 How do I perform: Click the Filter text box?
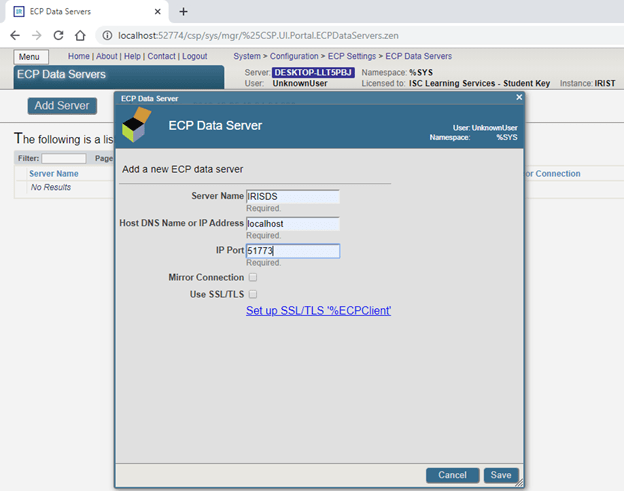tap(64, 158)
